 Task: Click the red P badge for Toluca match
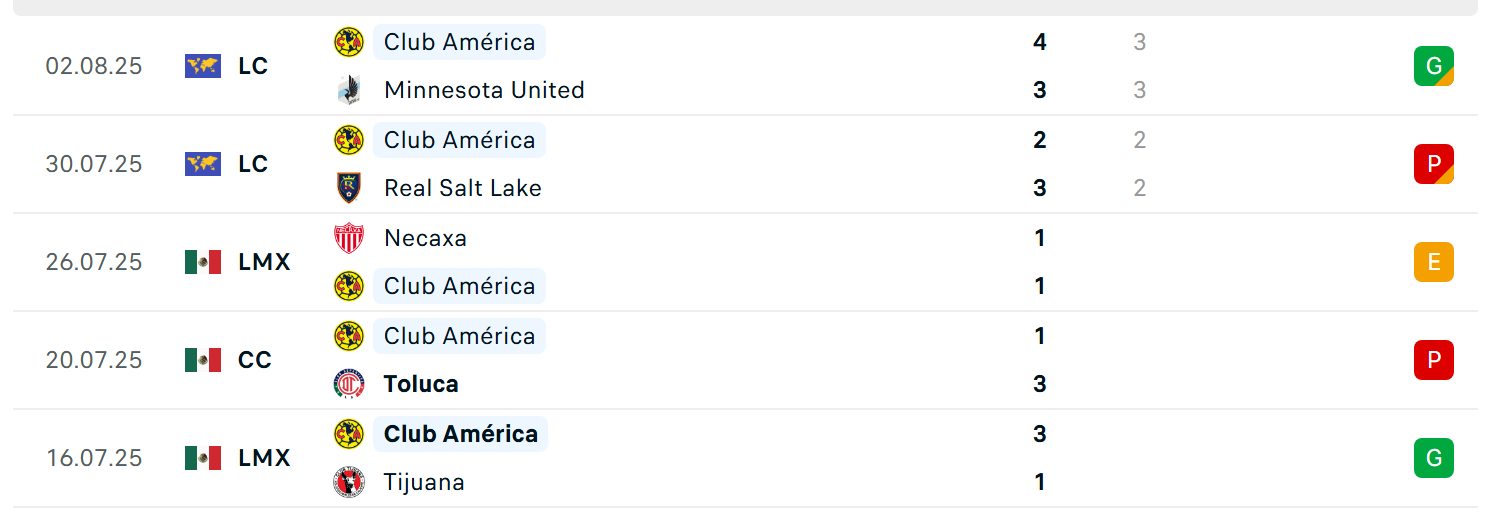point(1434,360)
